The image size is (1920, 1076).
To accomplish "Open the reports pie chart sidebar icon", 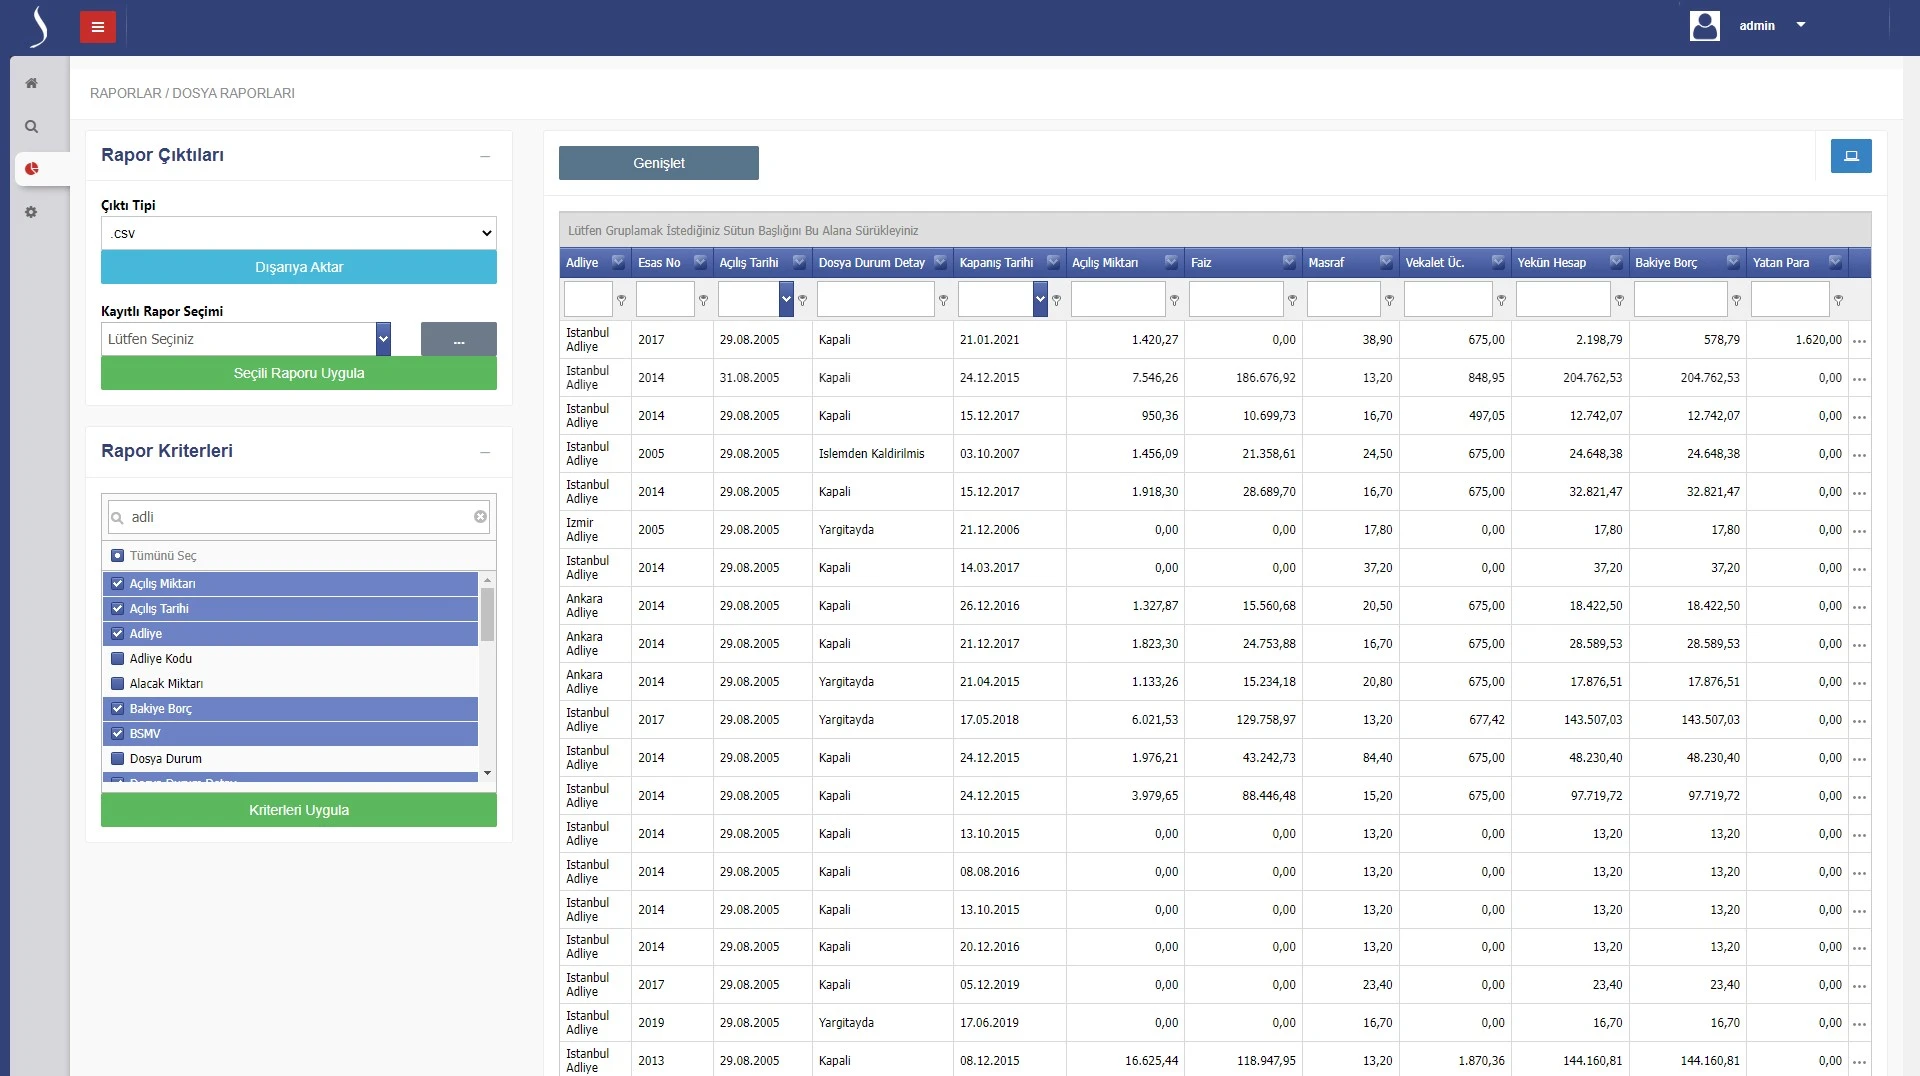I will pos(32,169).
